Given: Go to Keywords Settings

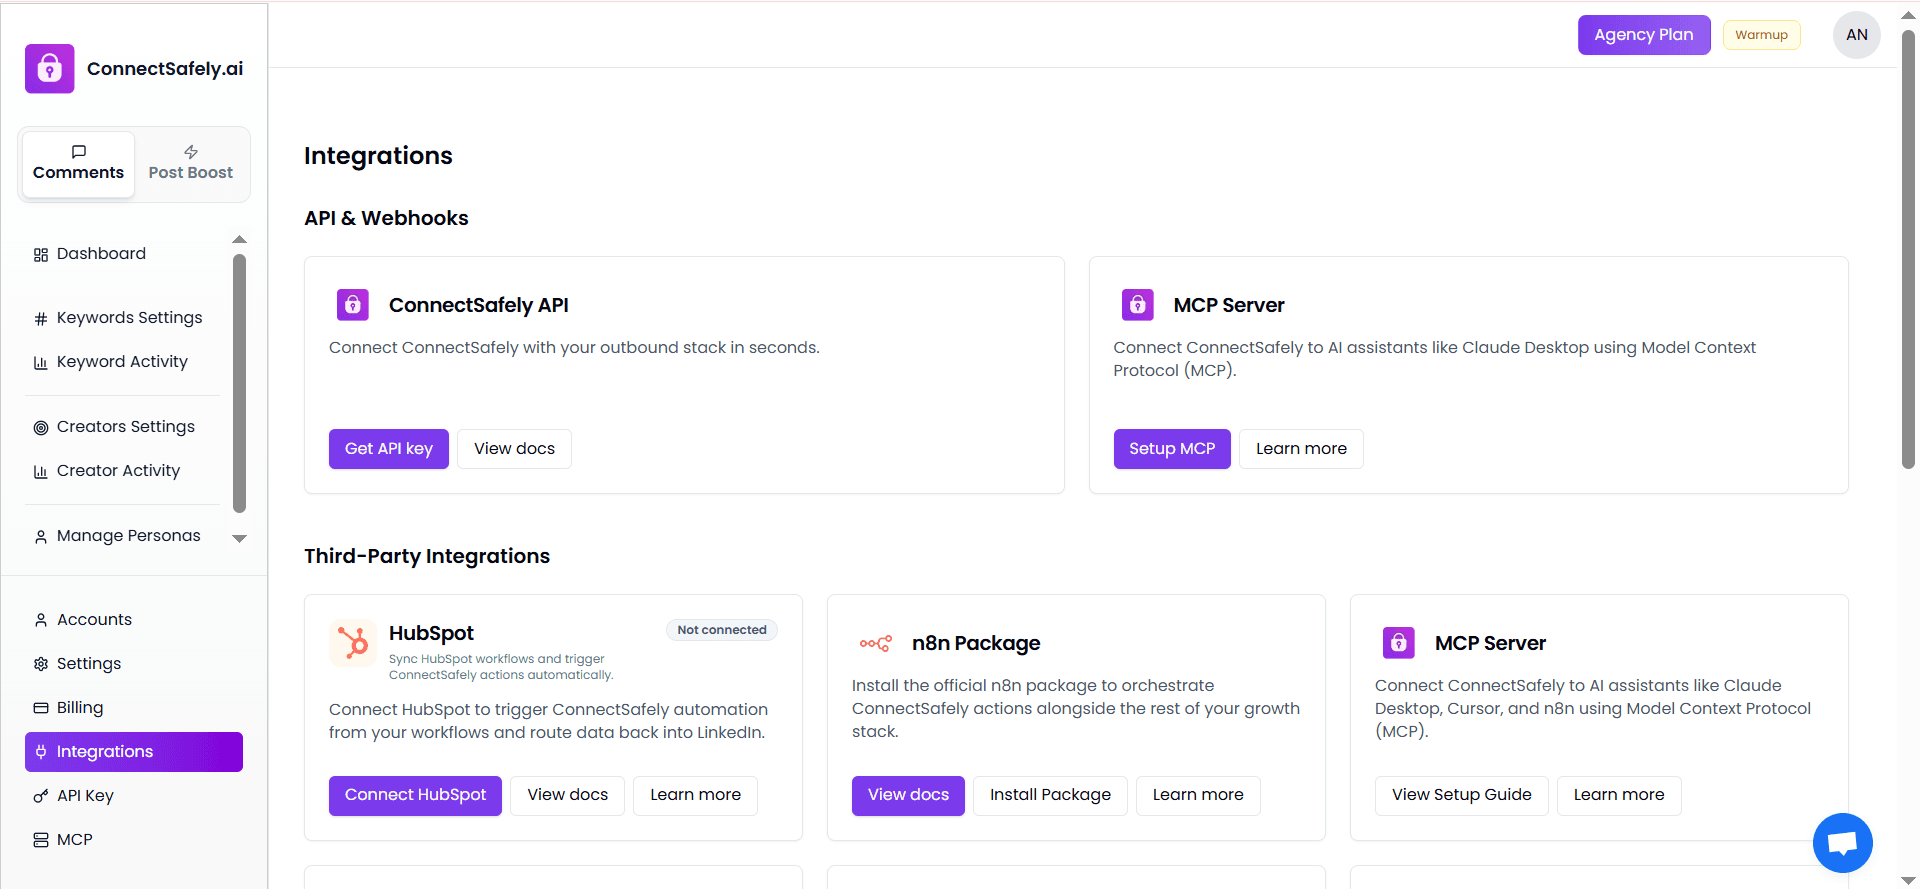Looking at the screenshot, I should pyautogui.click(x=129, y=318).
